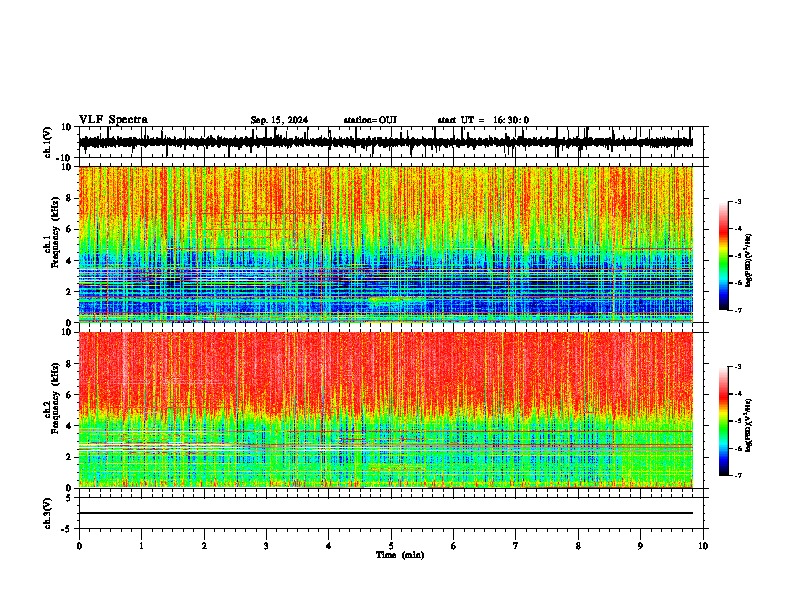Click the "-7" label on ch.2 color scale
792x612 pixels.
pyautogui.click(x=737, y=475)
